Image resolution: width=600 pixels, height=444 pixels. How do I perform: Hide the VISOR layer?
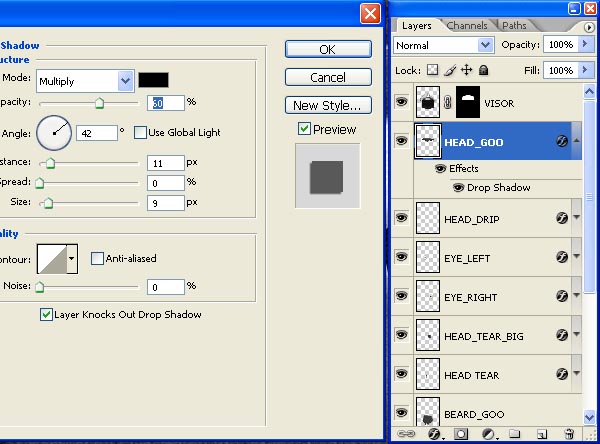[401, 102]
